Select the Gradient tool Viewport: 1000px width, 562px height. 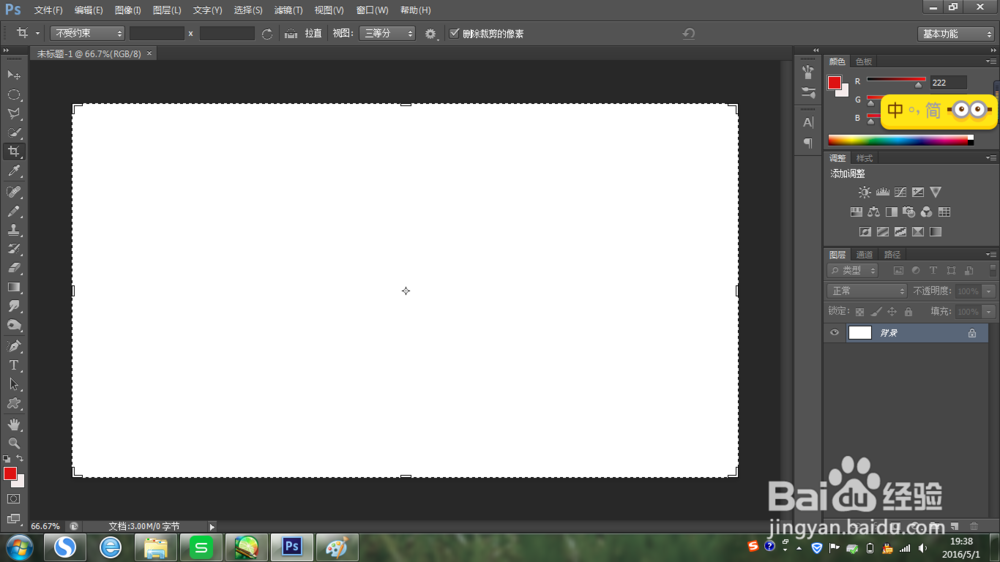(13, 287)
